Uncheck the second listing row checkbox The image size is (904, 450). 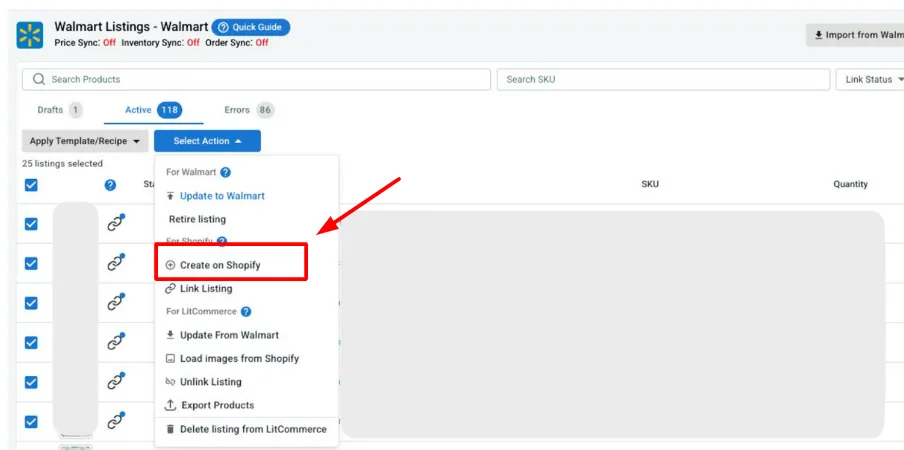click(x=31, y=263)
